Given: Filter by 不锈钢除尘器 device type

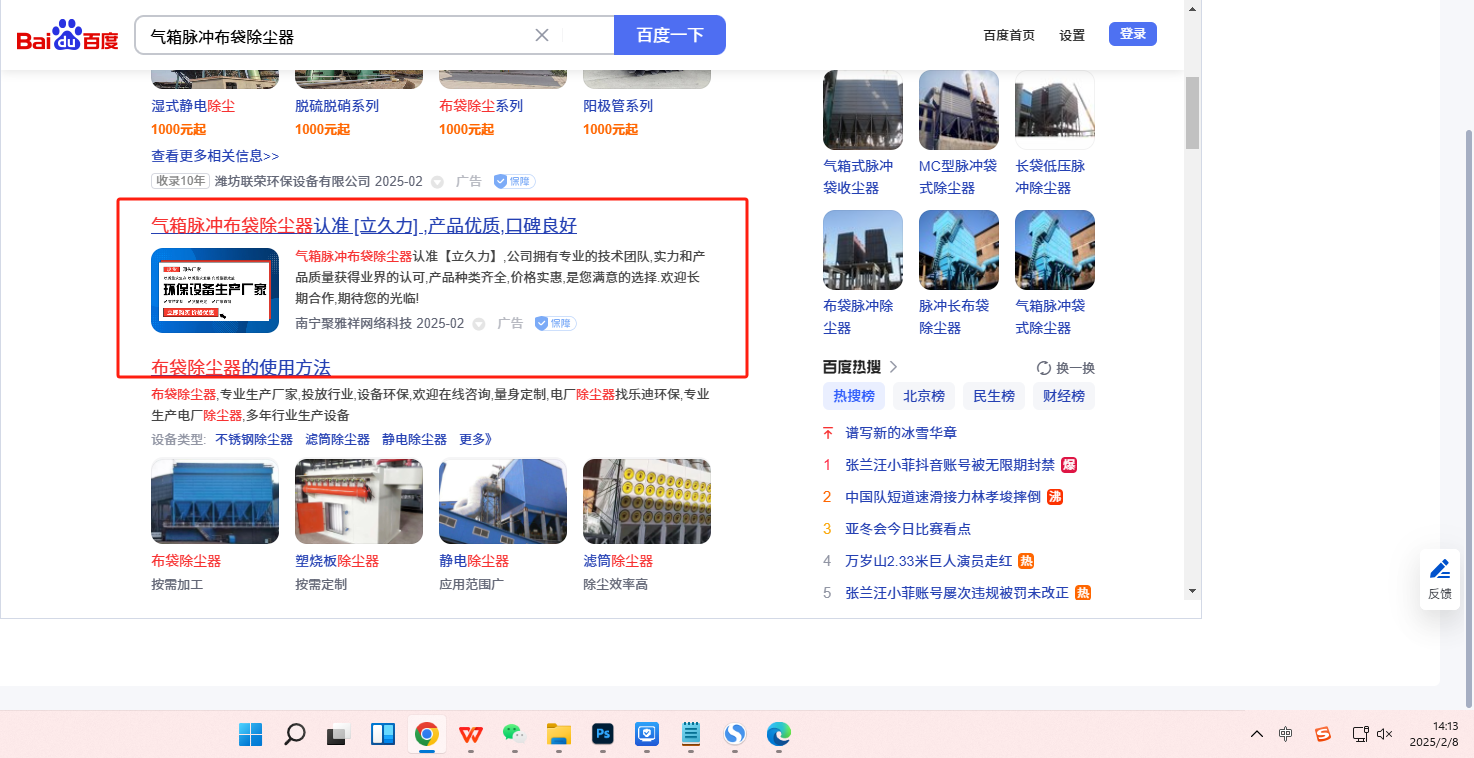Looking at the screenshot, I should click(254, 439).
